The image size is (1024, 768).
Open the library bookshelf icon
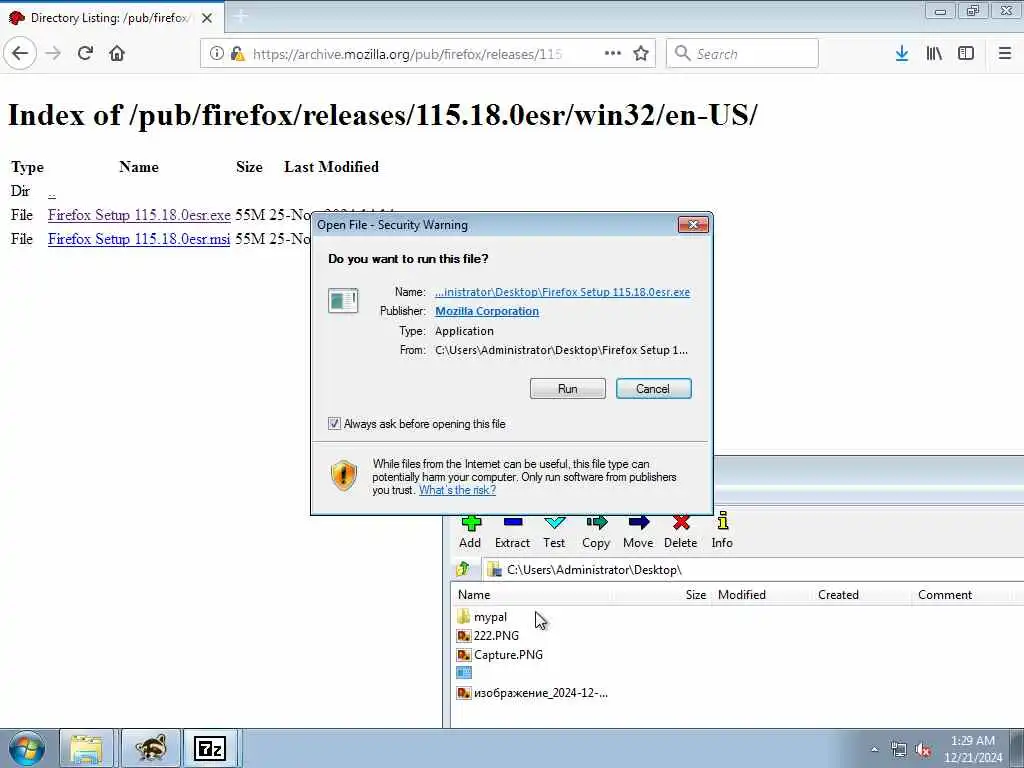pyautogui.click(x=934, y=53)
